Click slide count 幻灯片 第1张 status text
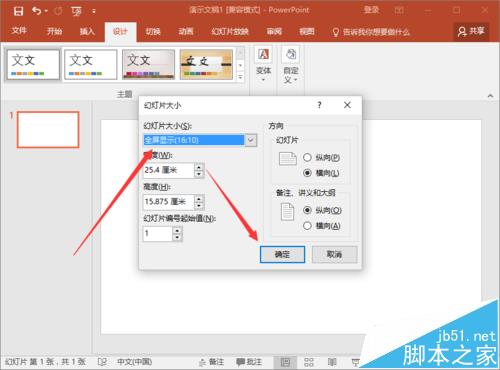 pos(46,362)
